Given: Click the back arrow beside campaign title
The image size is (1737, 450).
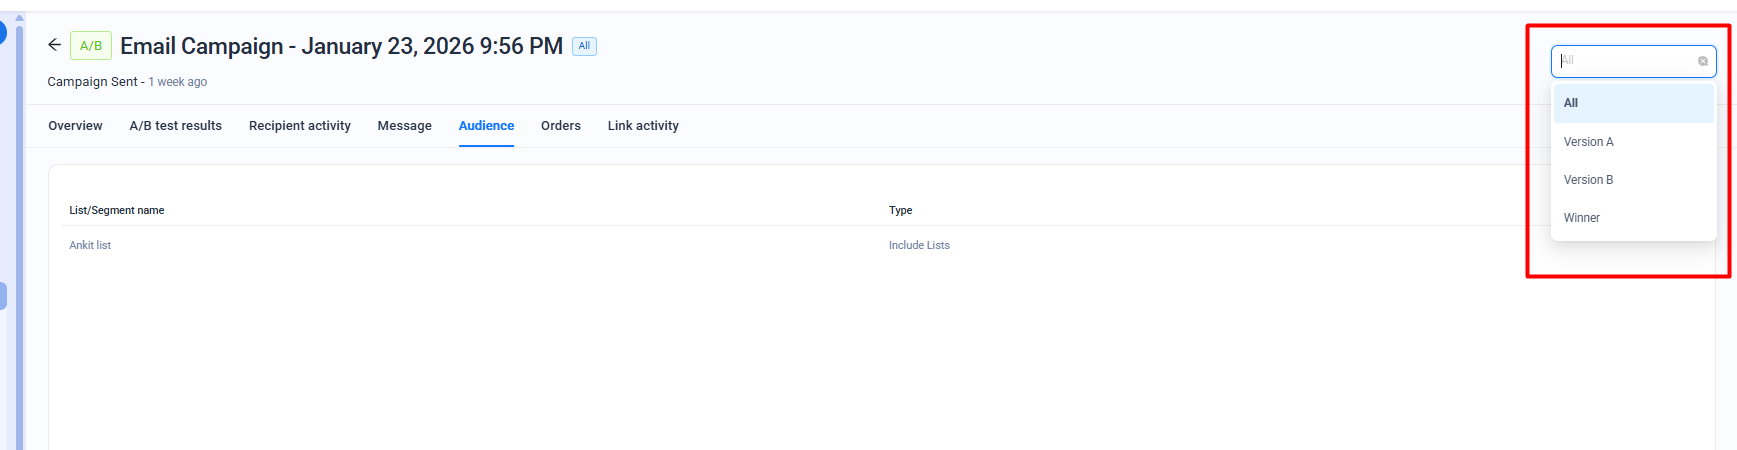Looking at the screenshot, I should click(54, 45).
